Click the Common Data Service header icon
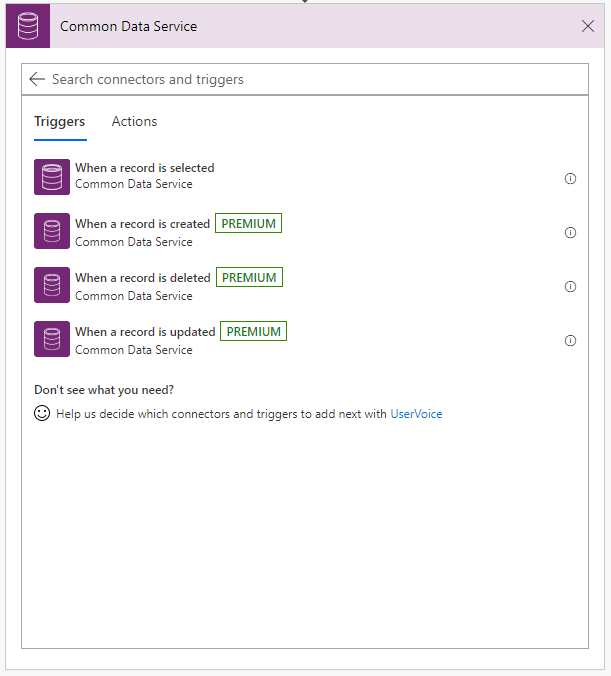611x676 pixels. pos(28,26)
